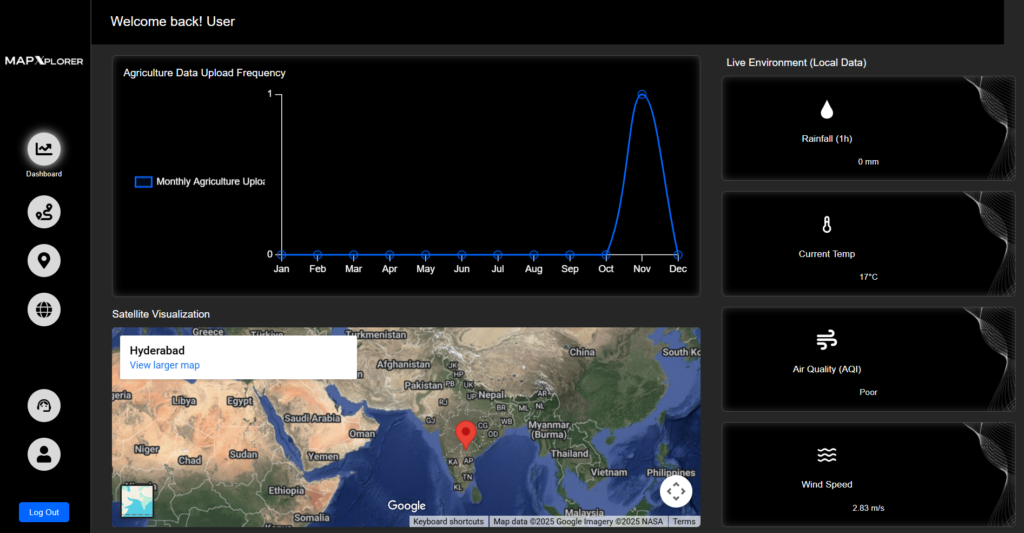The width and height of the screenshot is (1024, 533).
Task: Click the Nov data point on chart
Action: (x=642, y=94)
